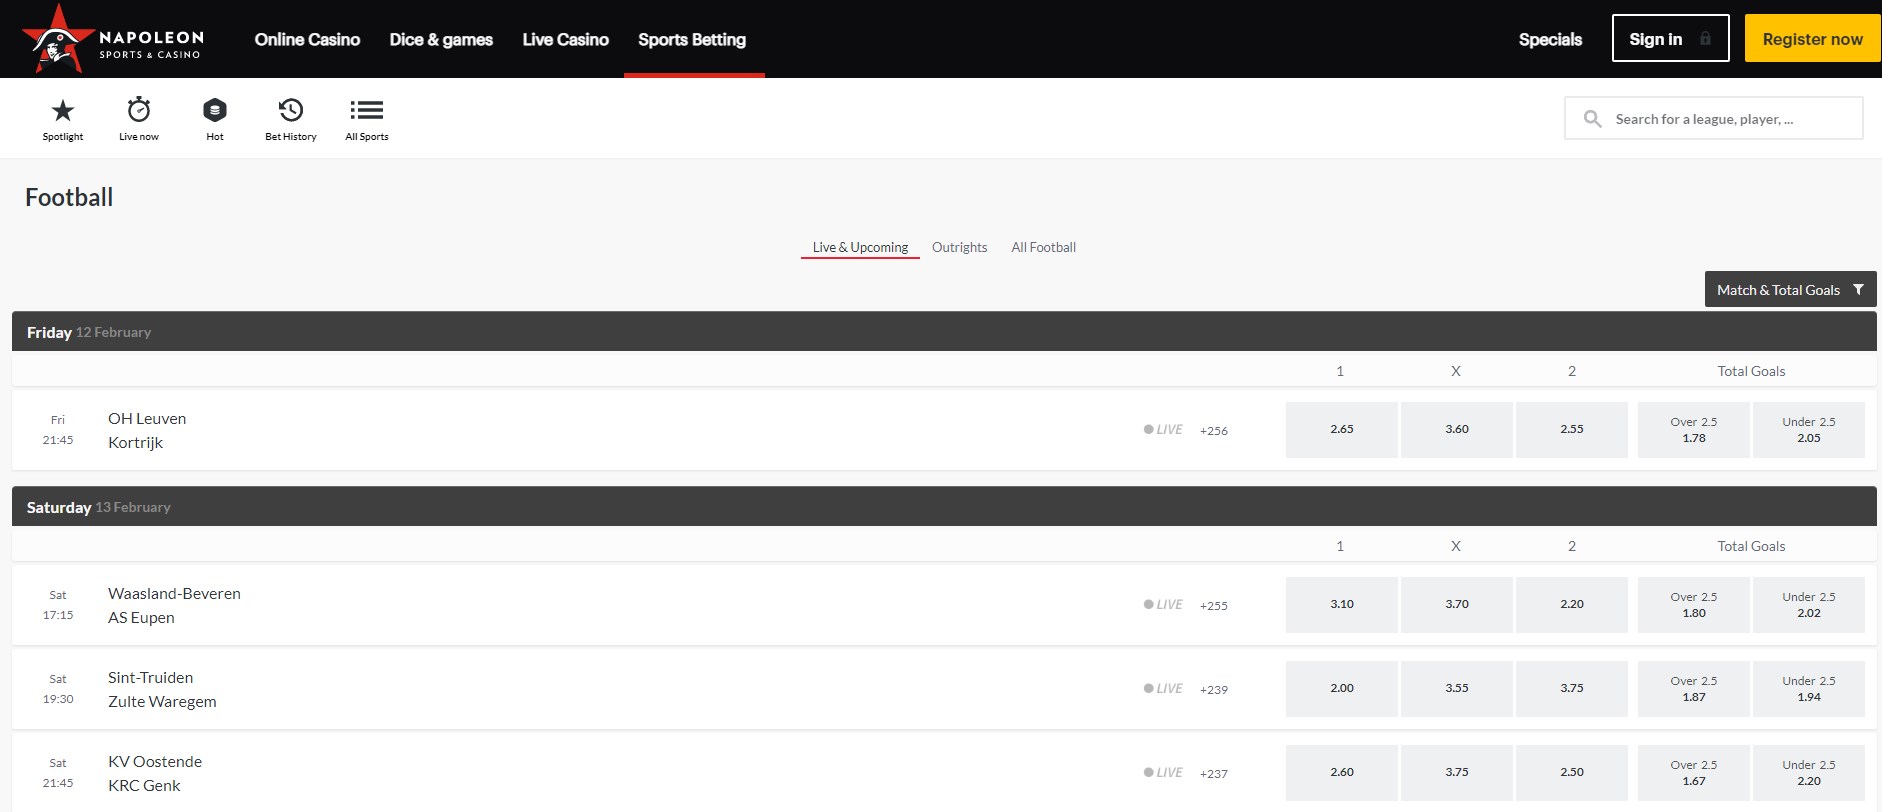Click the Sign in button

(1670, 39)
